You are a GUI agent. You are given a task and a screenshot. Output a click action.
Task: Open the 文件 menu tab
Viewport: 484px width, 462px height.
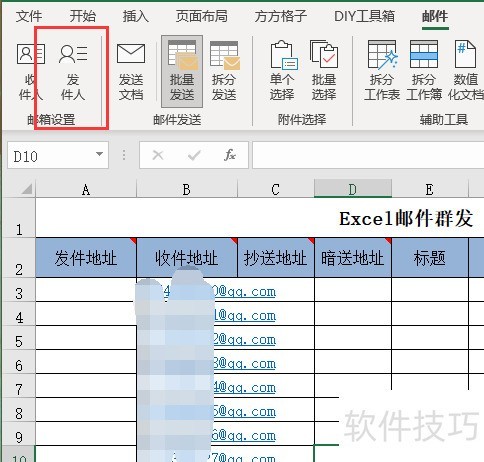[x=29, y=16]
